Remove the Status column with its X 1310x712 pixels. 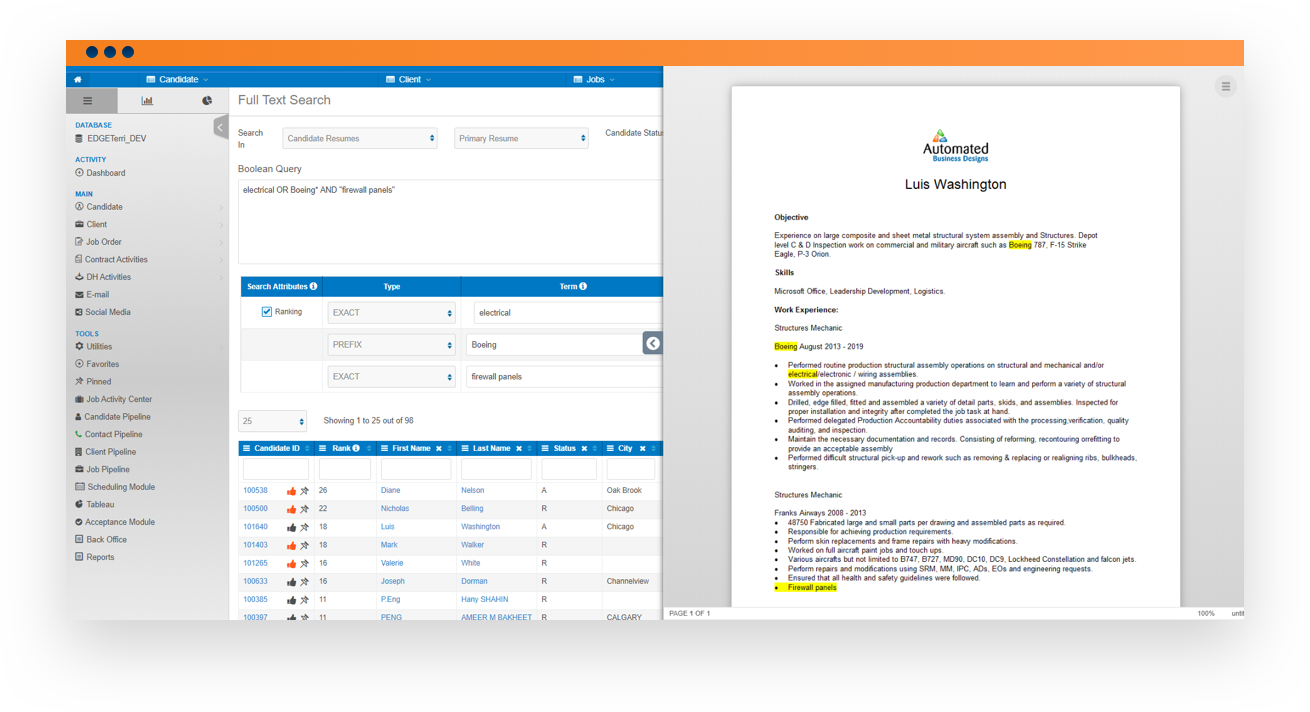584,449
